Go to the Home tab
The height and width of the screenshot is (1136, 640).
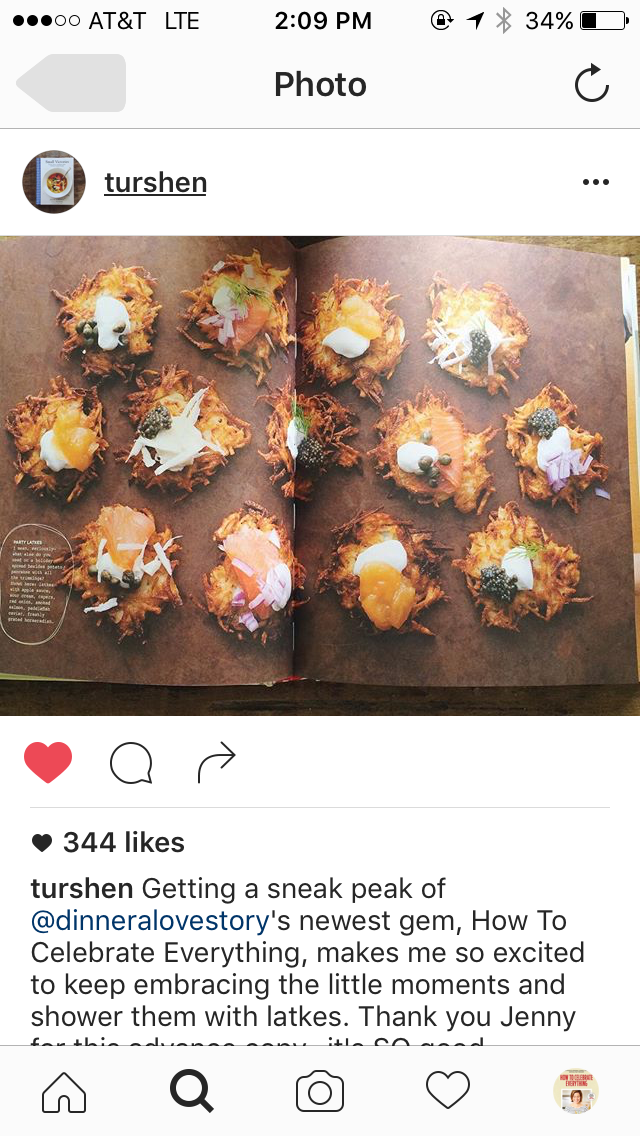(x=64, y=1091)
